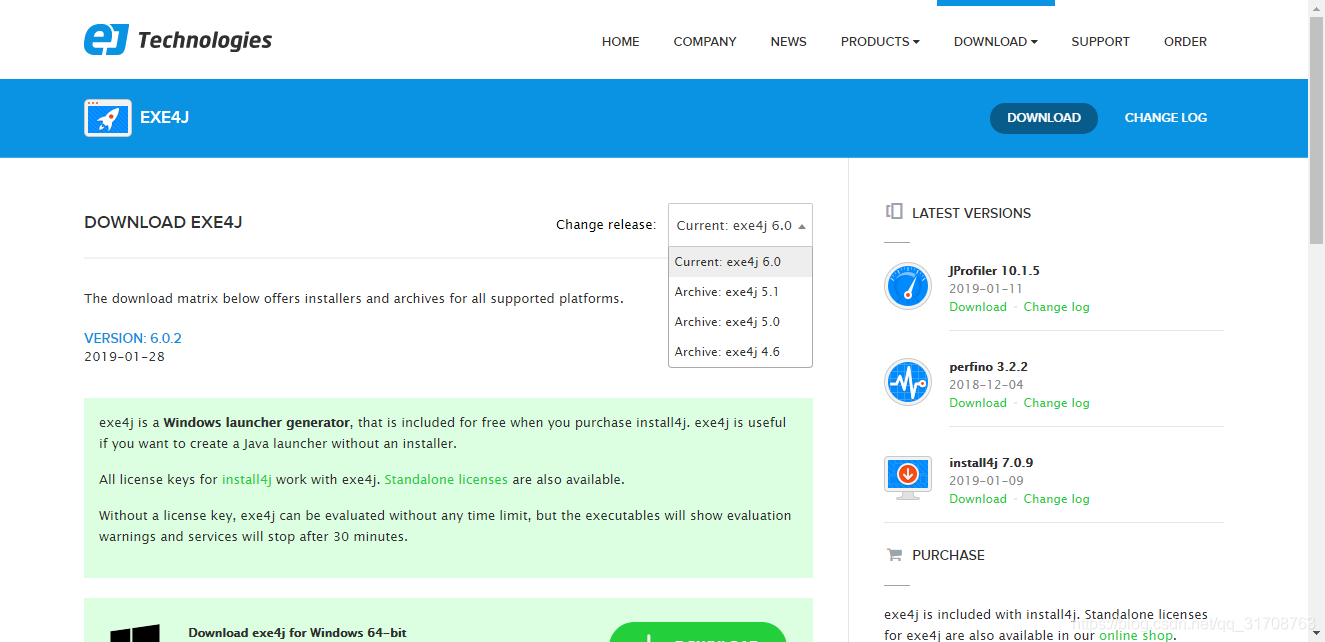Go to the NEWS page
This screenshot has width=1325, height=642.
point(788,42)
